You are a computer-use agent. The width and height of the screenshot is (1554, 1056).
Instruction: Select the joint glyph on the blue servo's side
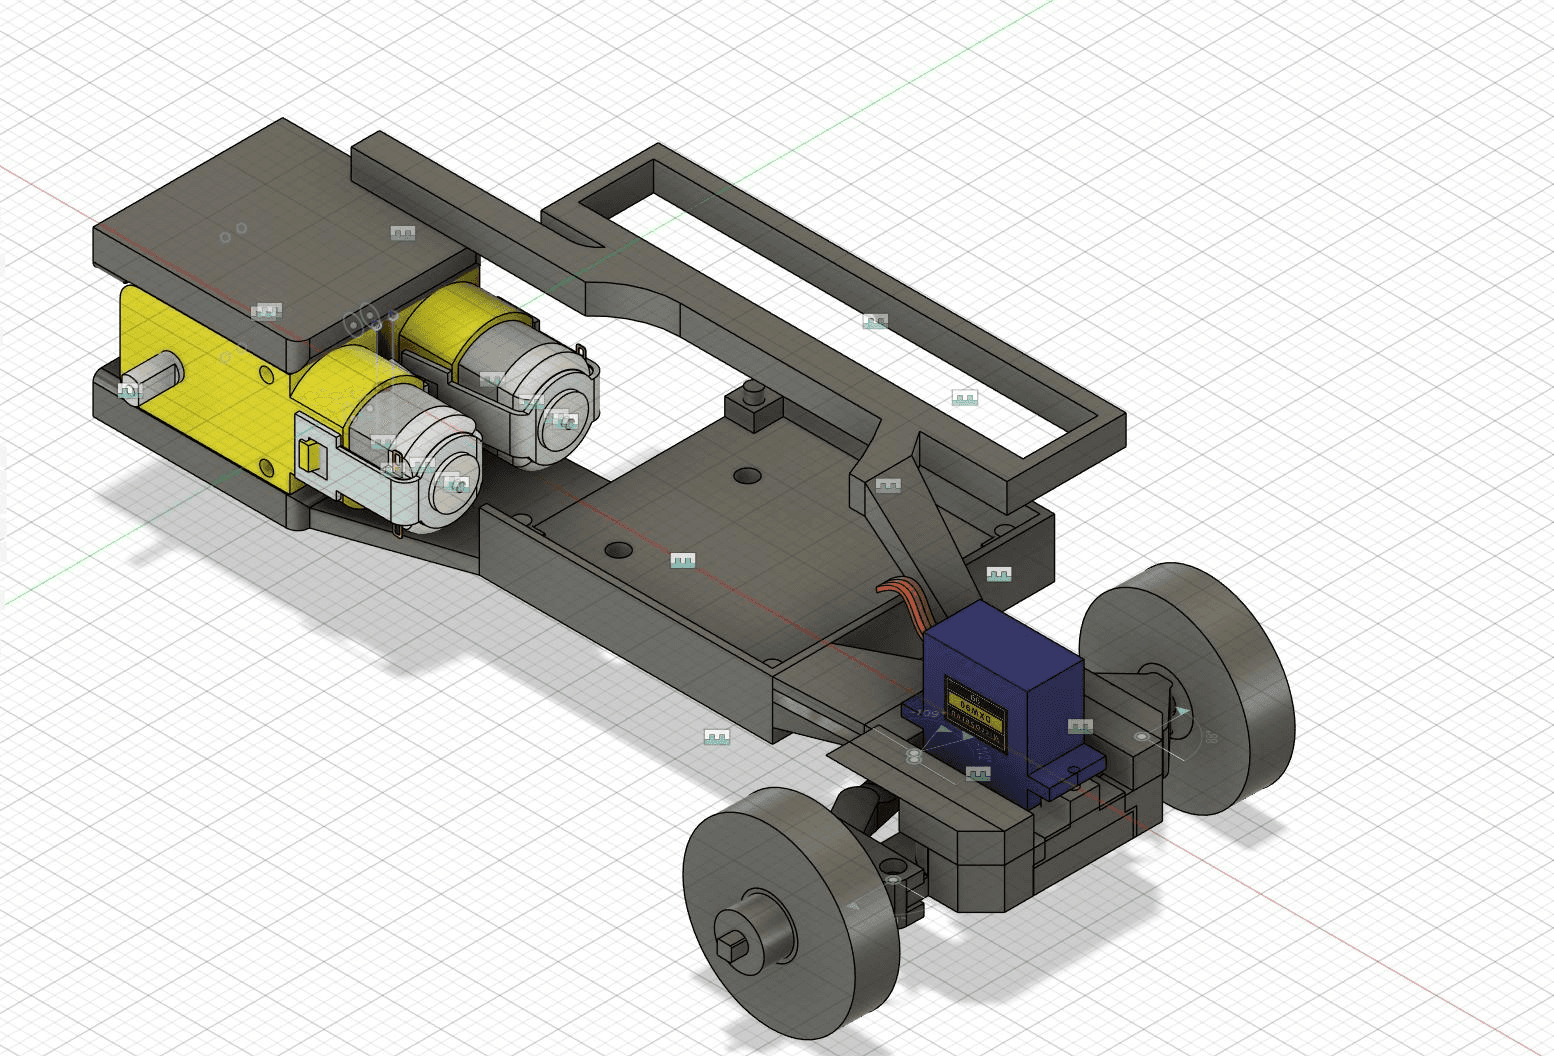1080,726
